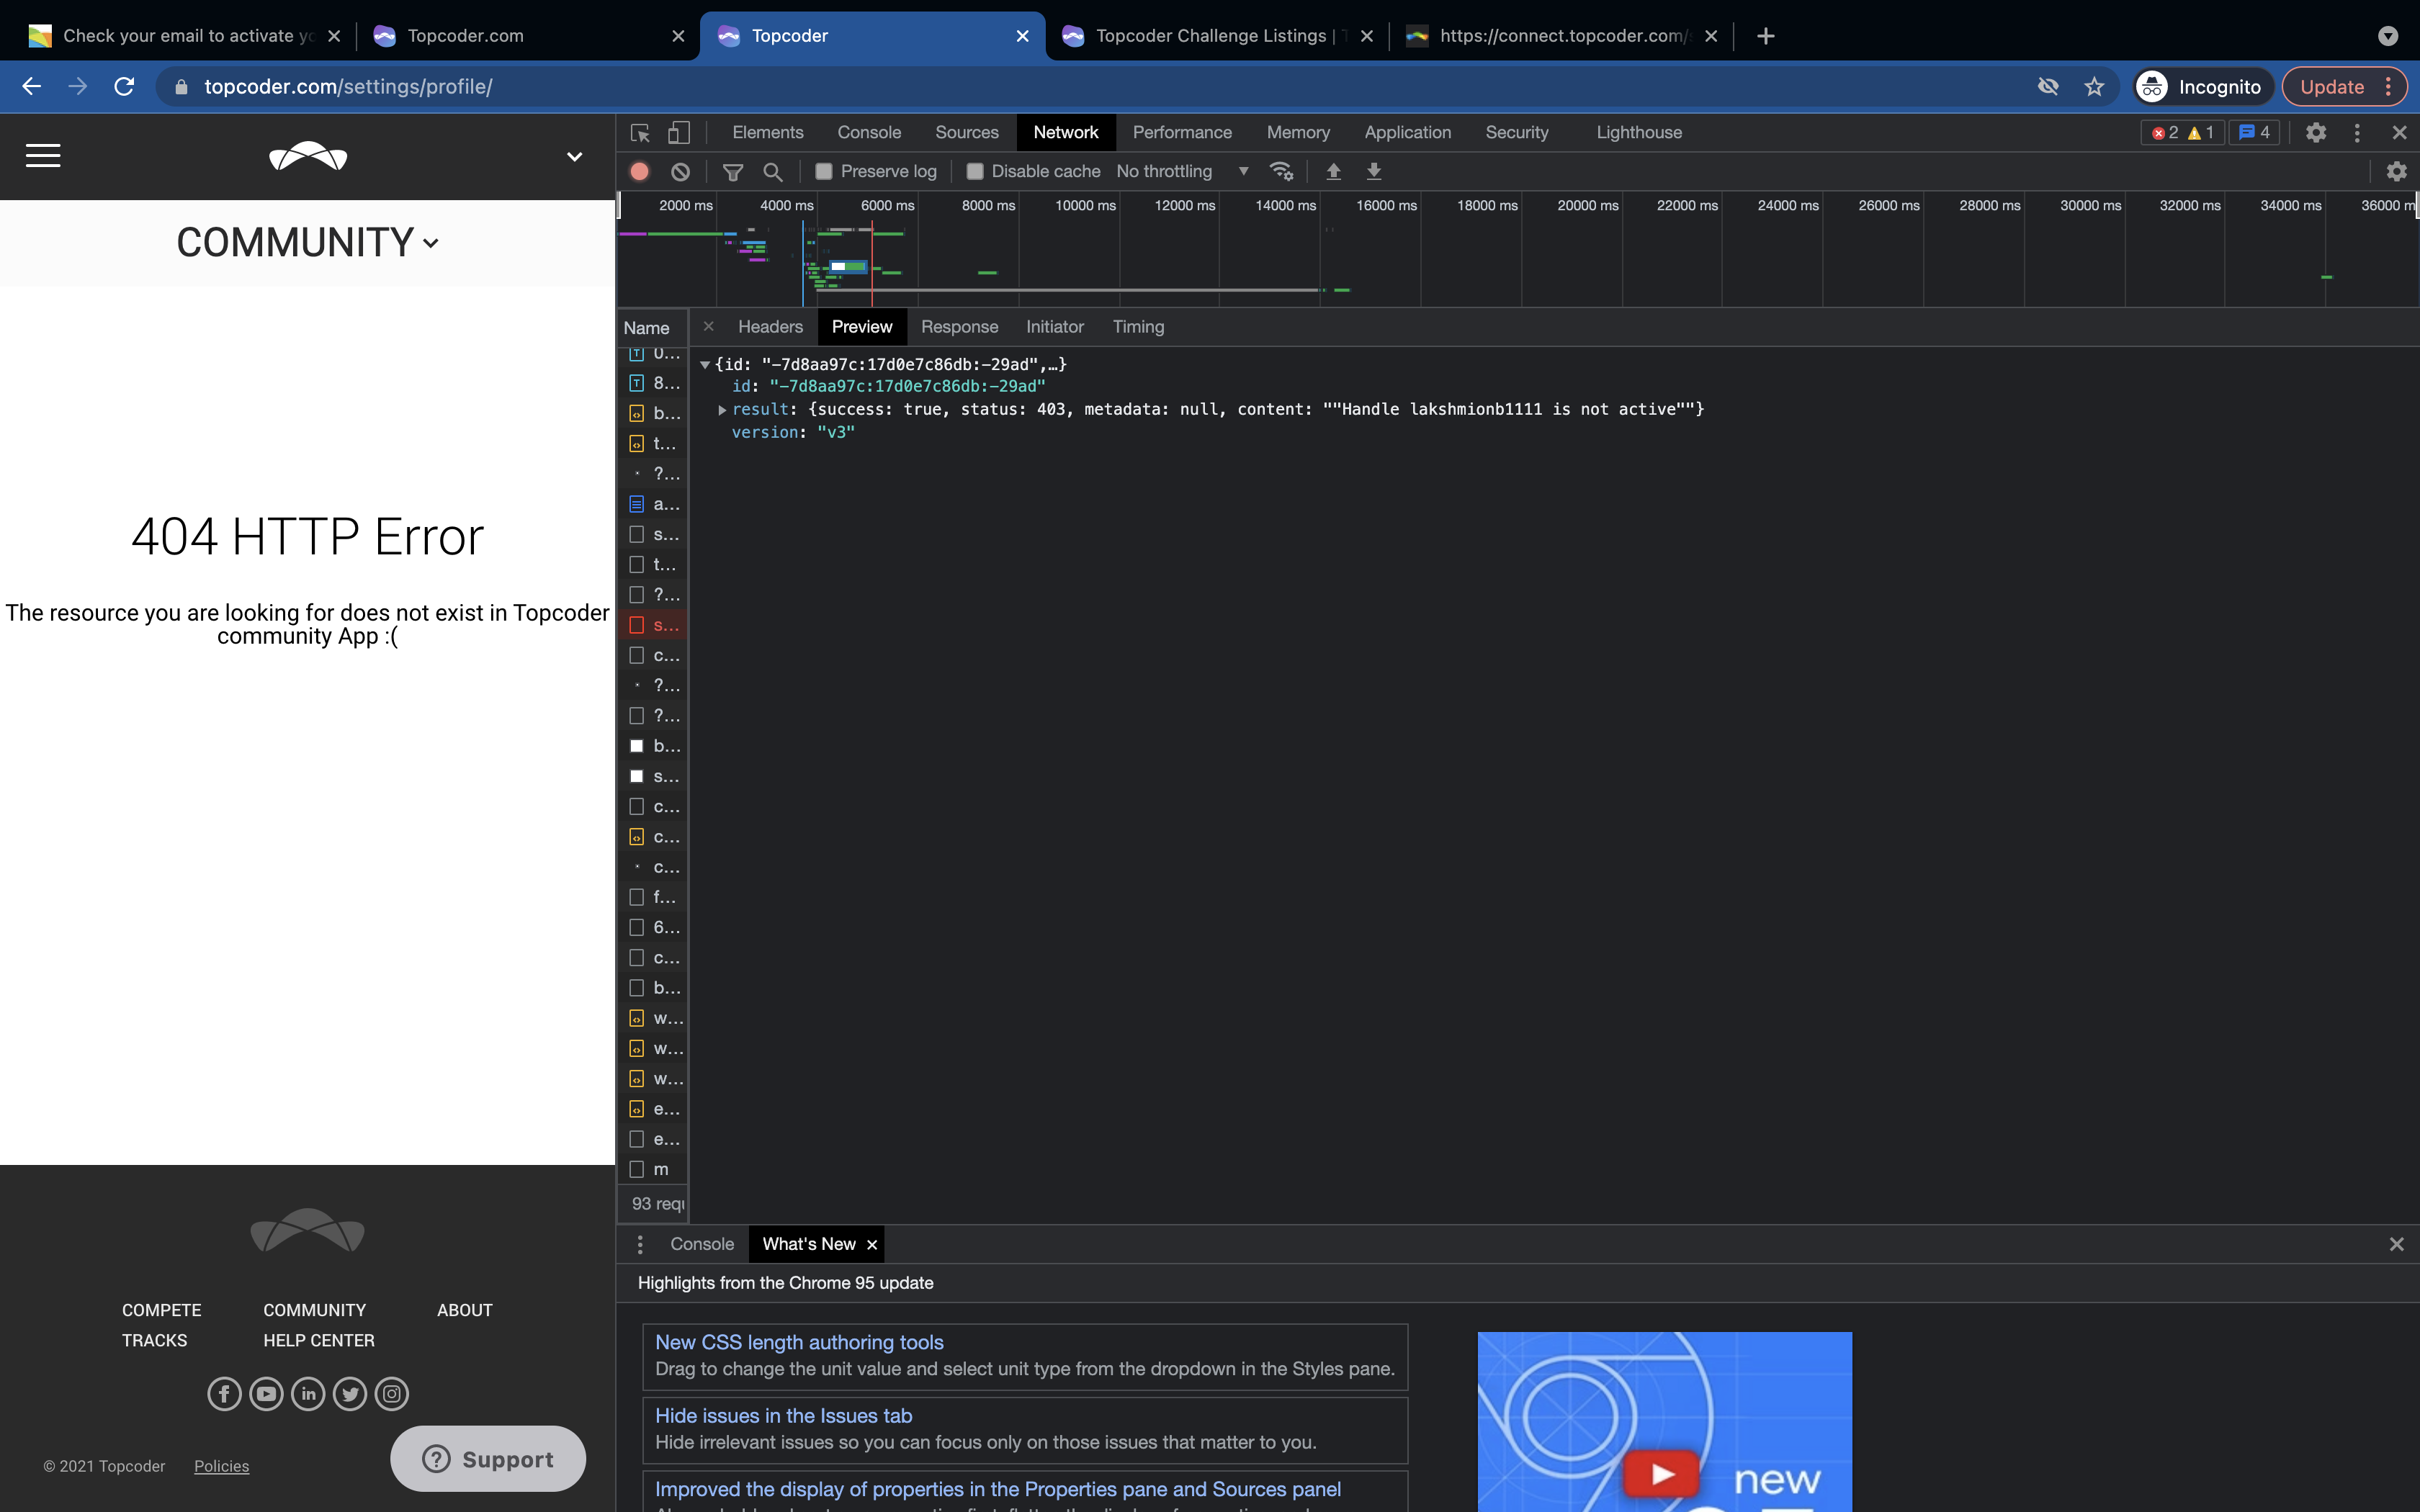This screenshot has width=2420, height=1512.
Task: Open the Performance panel
Action: click(x=1182, y=133)
